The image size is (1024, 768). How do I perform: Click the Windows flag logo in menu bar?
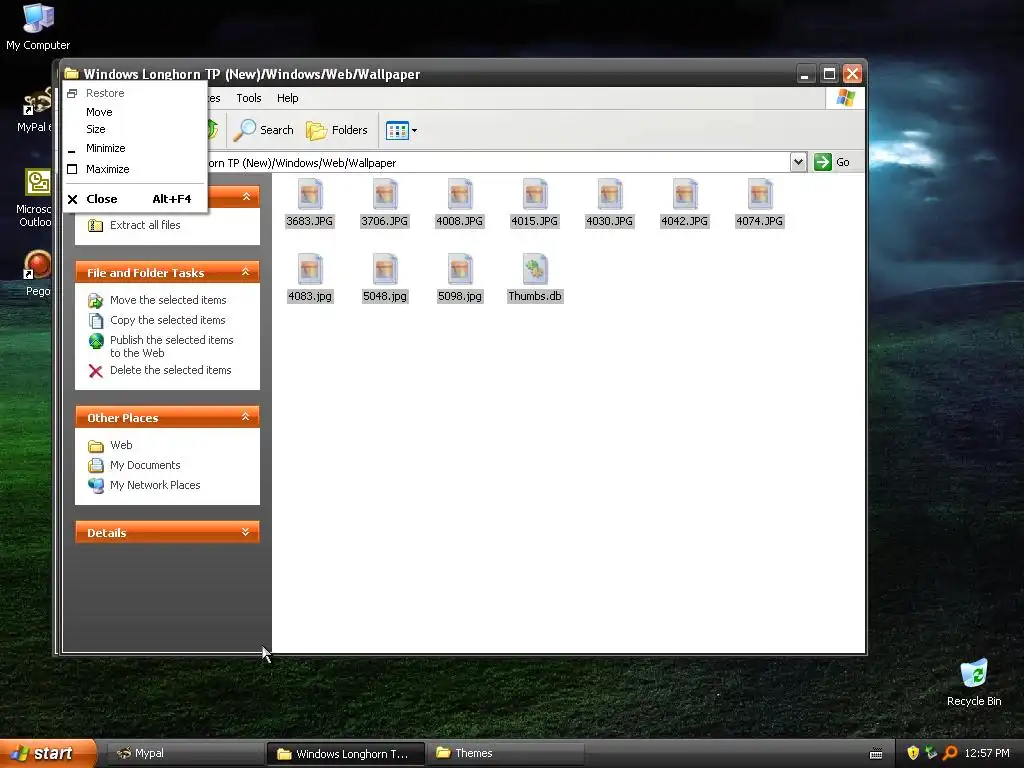pos(846,98)
